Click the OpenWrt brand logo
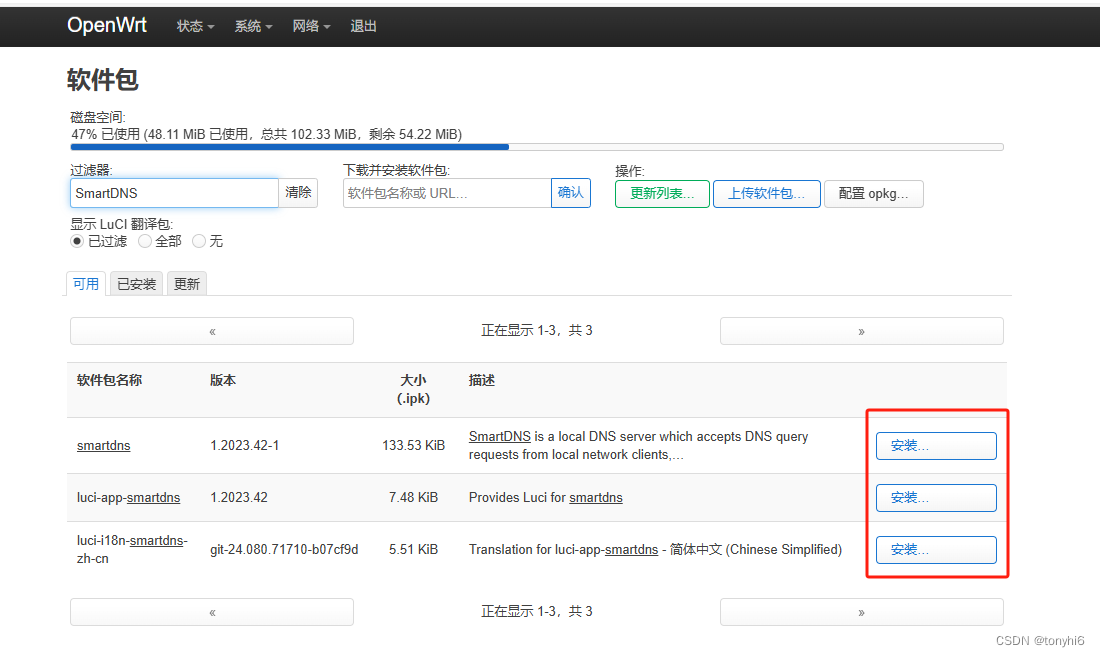The width and height of the screenshot is (1100, 657). (x=107, y=25)
